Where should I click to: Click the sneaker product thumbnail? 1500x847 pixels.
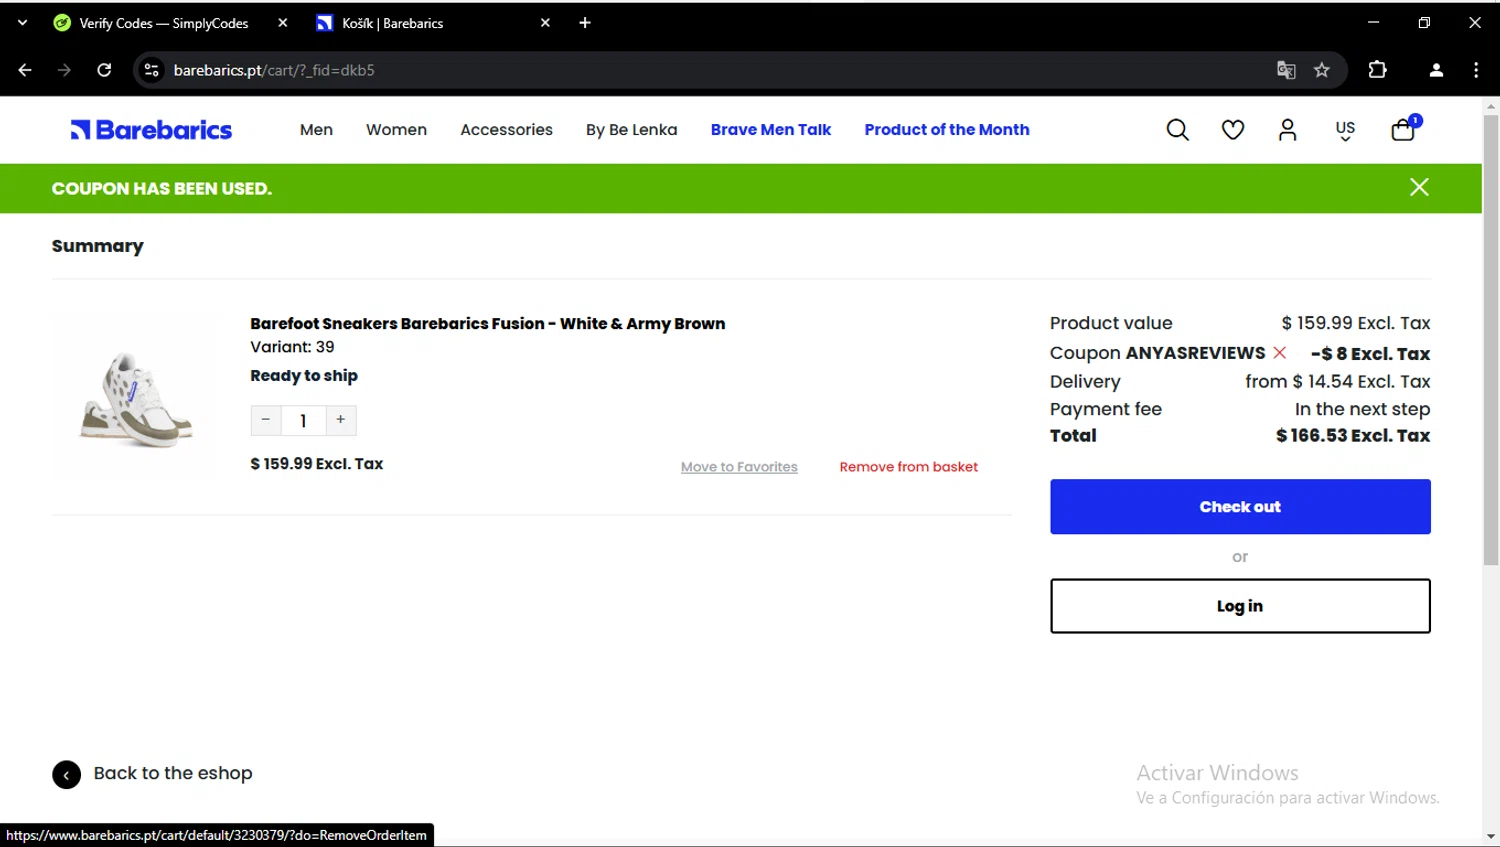click(134, 399)
